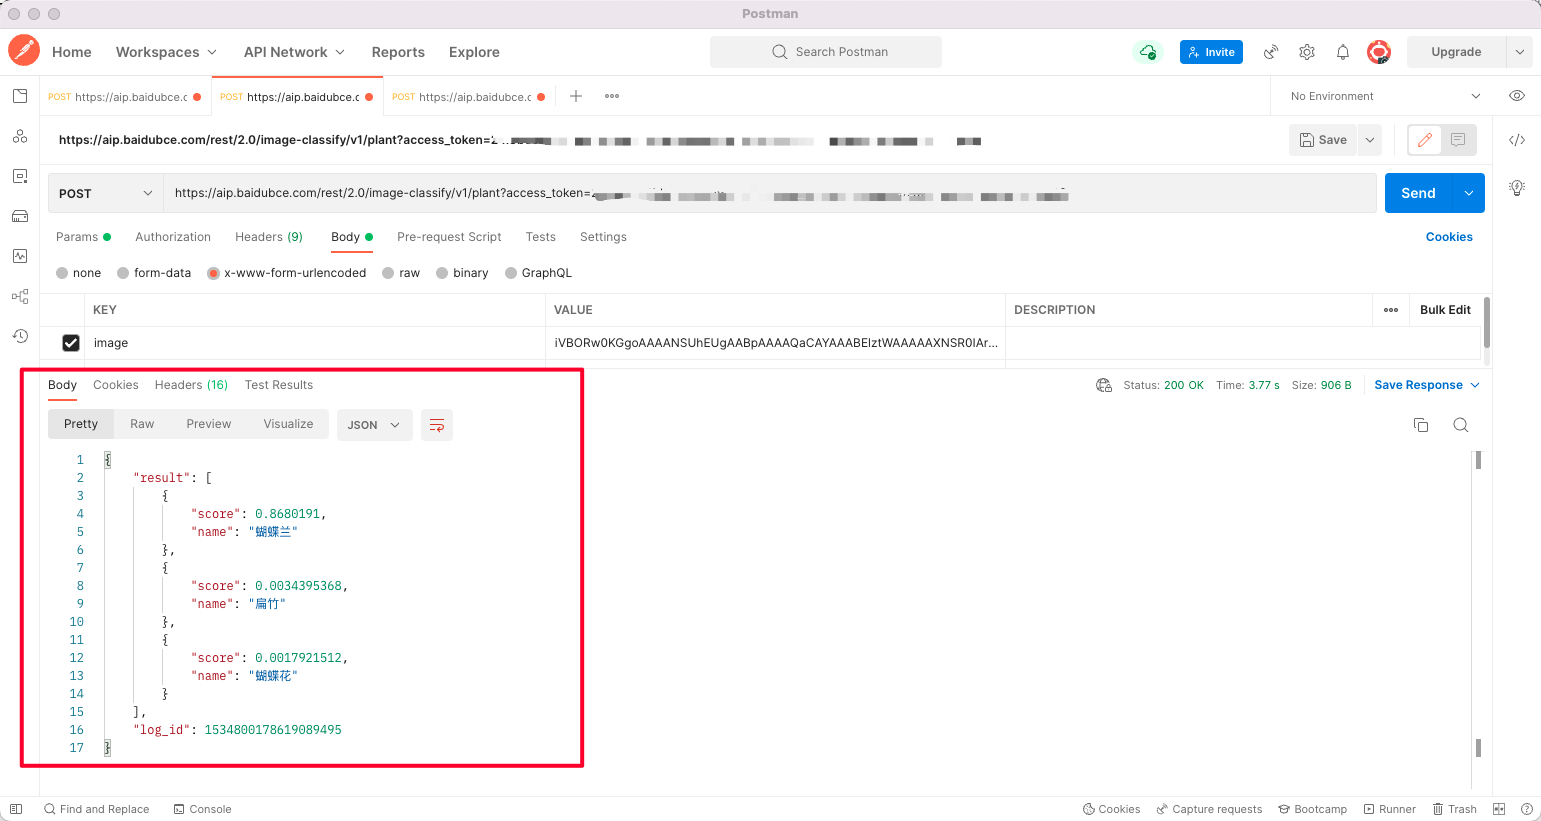Click the comments icon beside Save
The image size is (1541, 821).
(1458, 140)
